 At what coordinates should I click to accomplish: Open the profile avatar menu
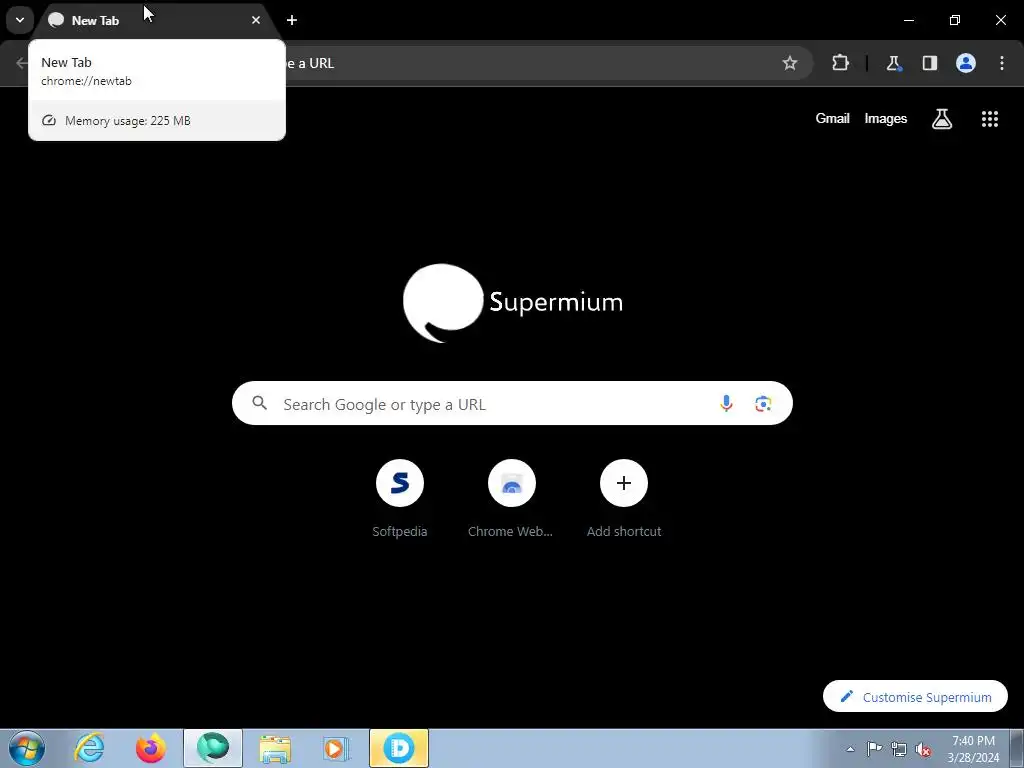pyautogui.click(x=966, y=63)
